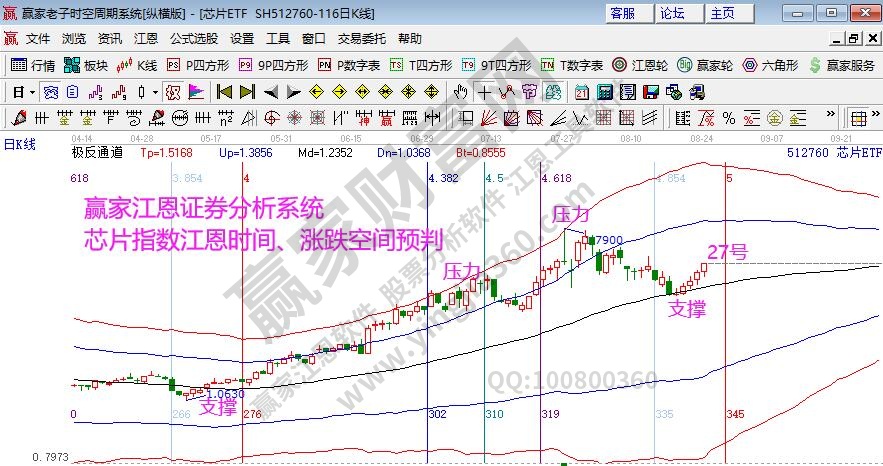Select the hand pan tool
883x466 pixels.
click(x=458, y=92)
